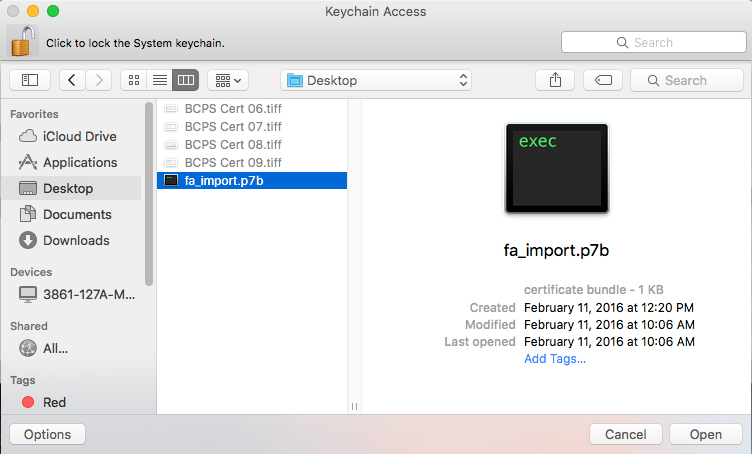Viewport: 752px width, 454px height.
Task: Switch to icon view
Action: pyautogui.click(x=134, y=80)
